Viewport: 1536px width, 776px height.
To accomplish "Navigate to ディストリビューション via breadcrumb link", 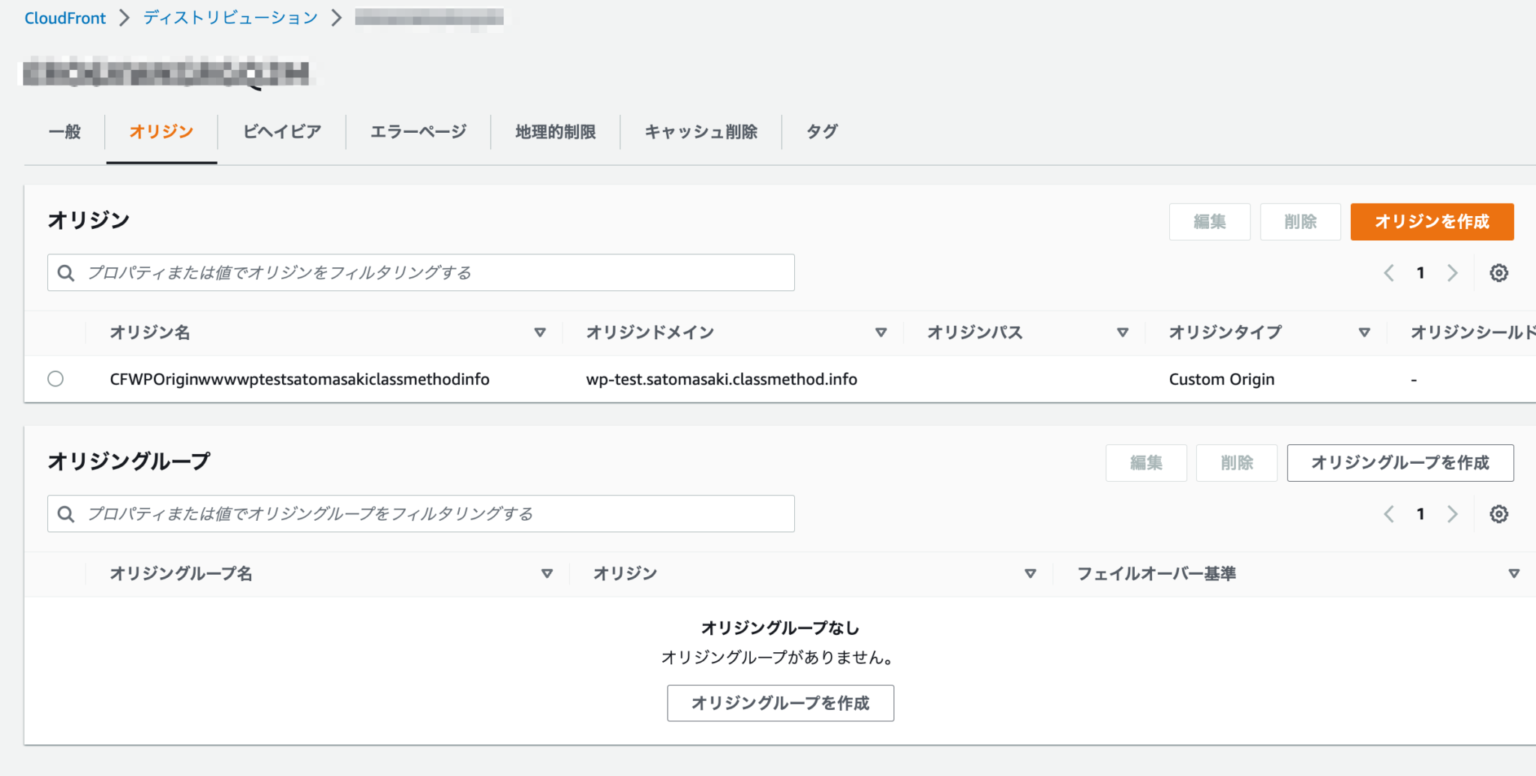I will [x=229, y=17].
